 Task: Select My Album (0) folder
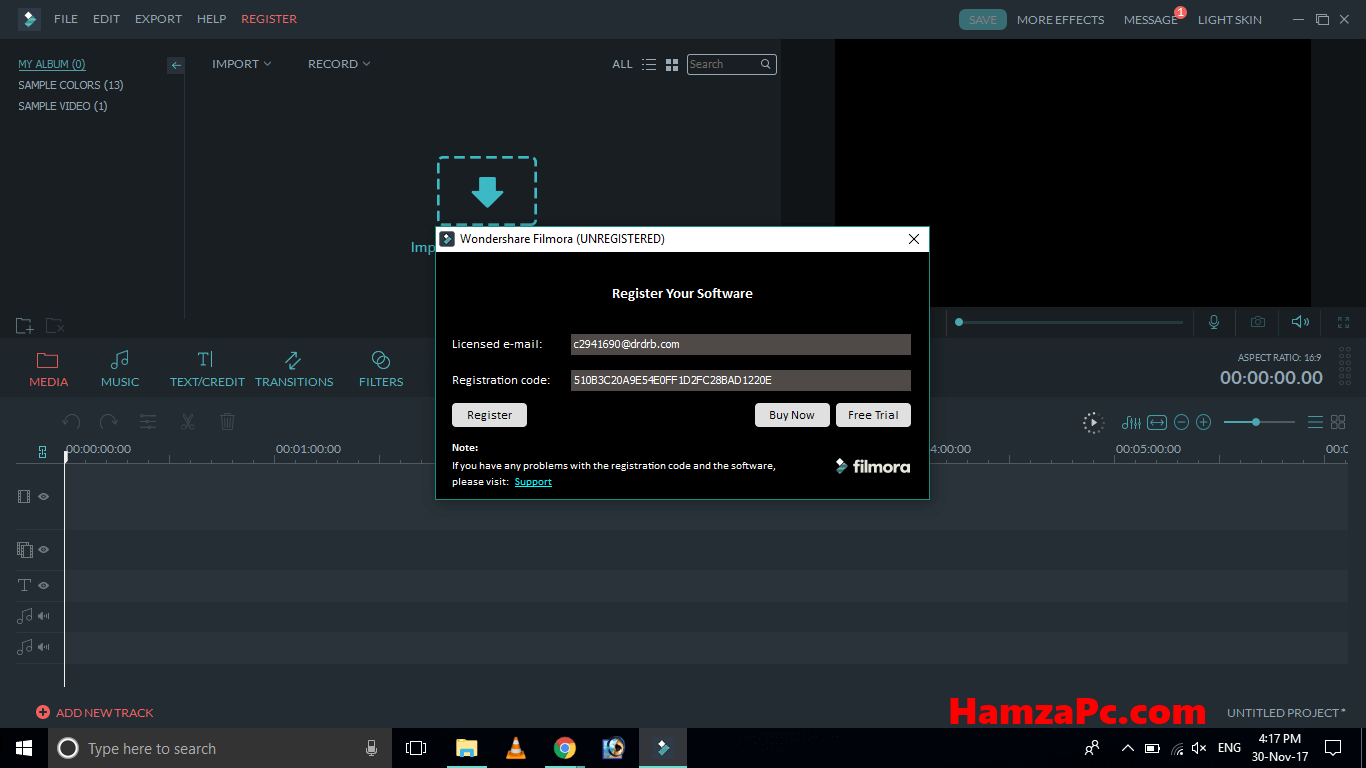(52, 64)
